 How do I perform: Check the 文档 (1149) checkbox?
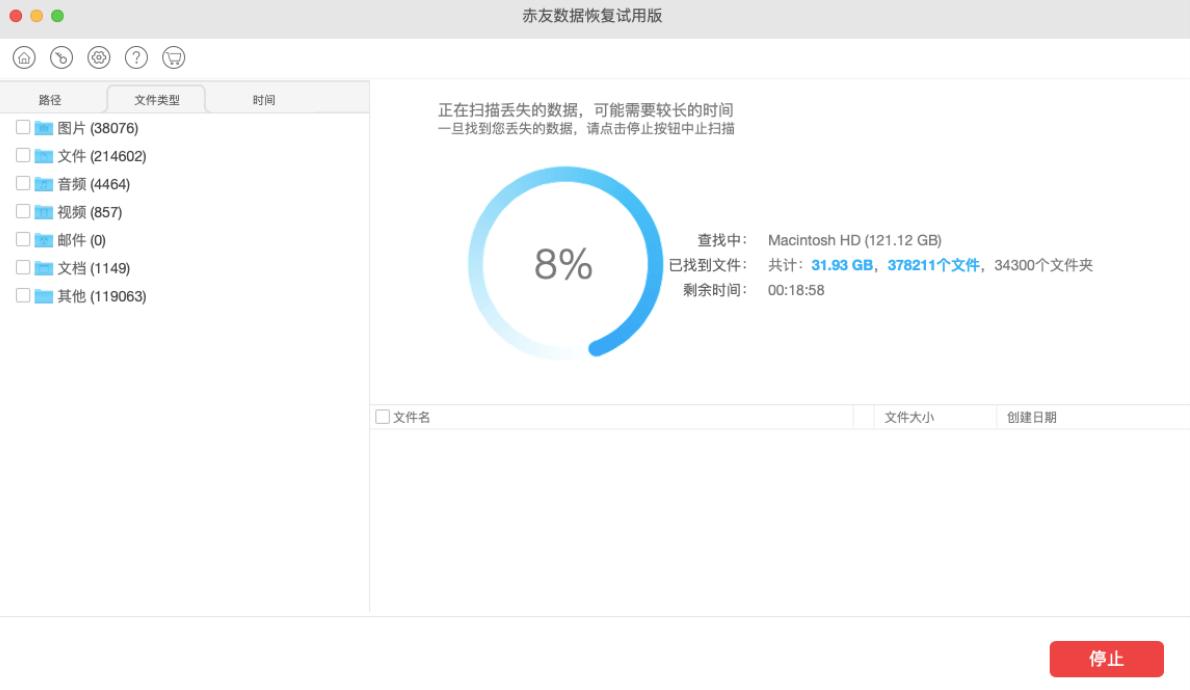[23, 268]
